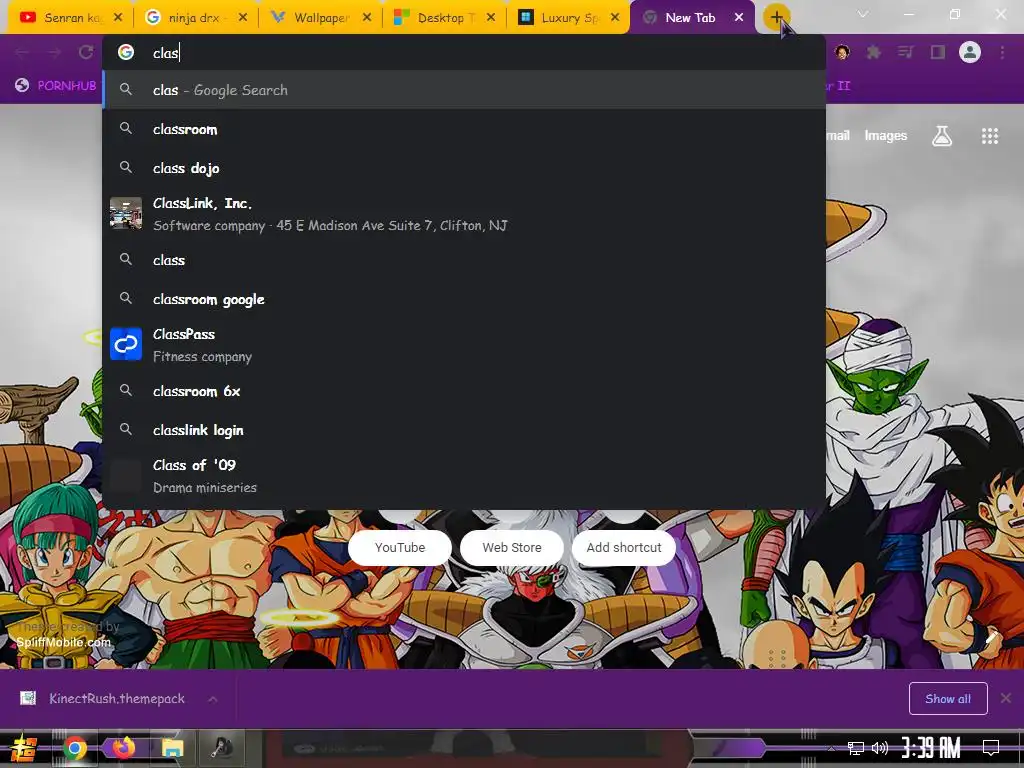Go back with the back arrow
This screenshot has height=768, width=1024.
click(x=23, y=52)
